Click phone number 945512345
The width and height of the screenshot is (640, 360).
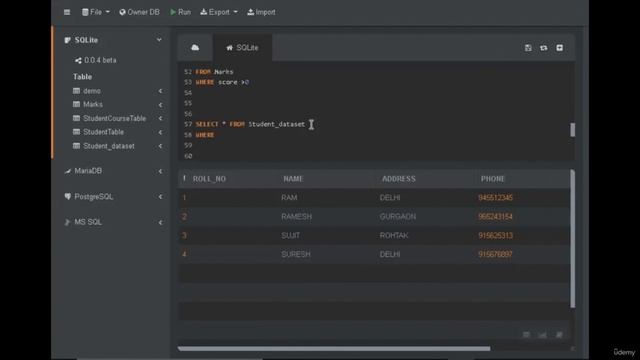point(495,198)
